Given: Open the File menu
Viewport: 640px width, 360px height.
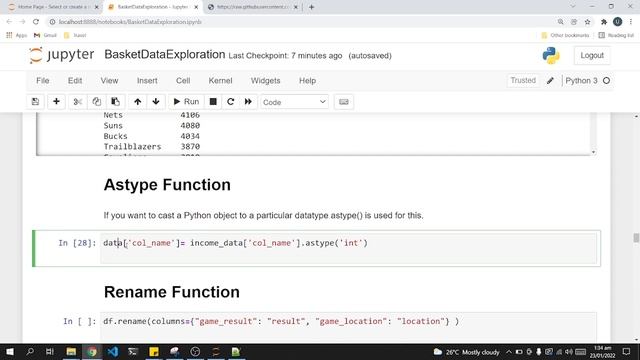Looking at the screenshot, I should 43,81.
